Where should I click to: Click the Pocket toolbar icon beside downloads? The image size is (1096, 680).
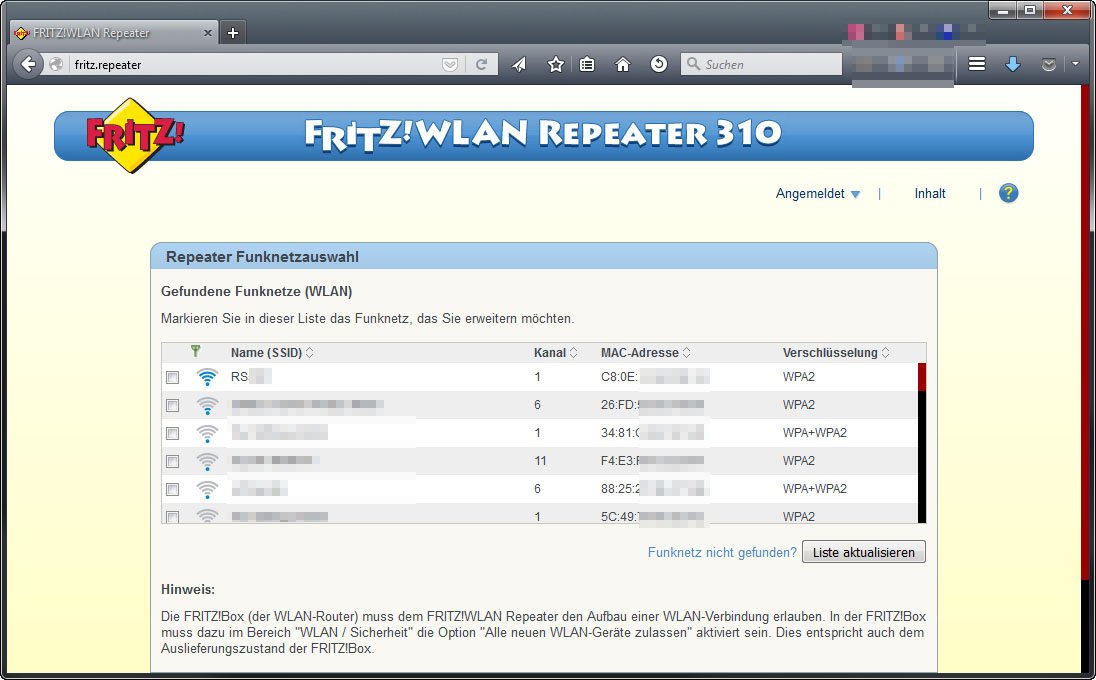click(x=1048, y=64)
